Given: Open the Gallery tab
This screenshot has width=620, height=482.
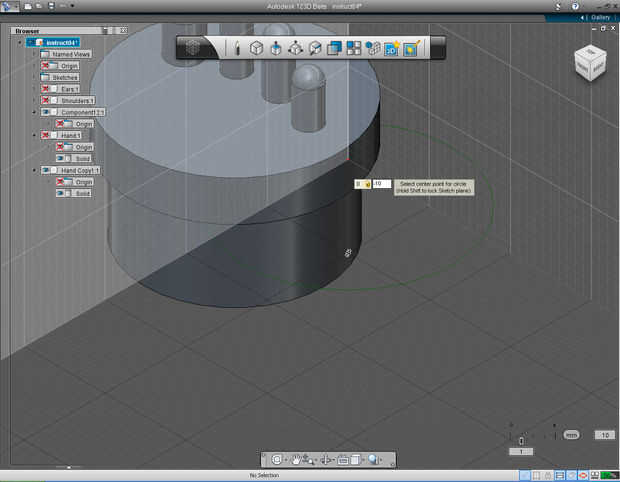Looking at the screenshot, I should [600, 17].
